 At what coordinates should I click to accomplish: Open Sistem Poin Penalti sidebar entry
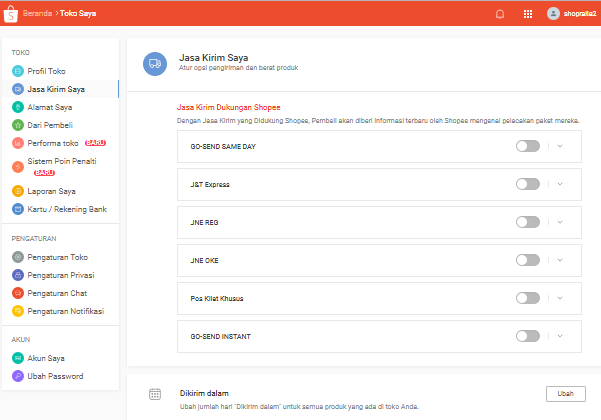(x=62, y=161)
